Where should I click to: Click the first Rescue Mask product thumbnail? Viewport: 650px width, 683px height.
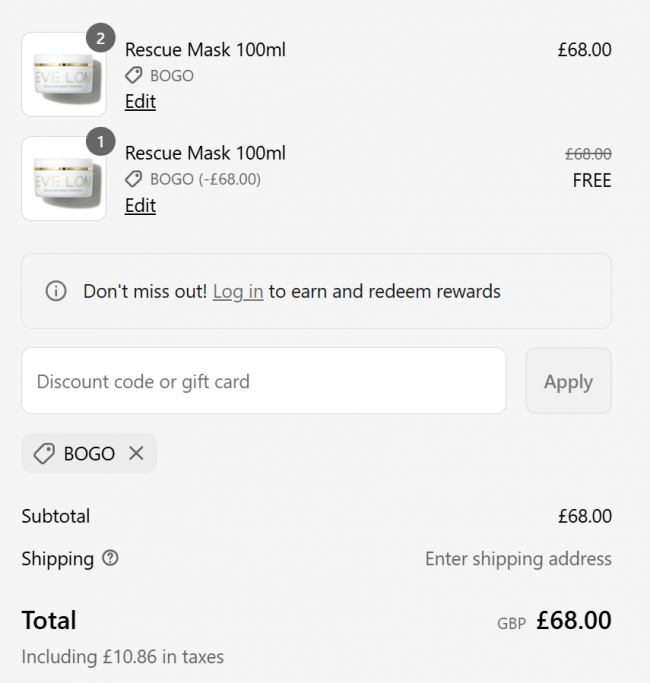click(63, 75)
